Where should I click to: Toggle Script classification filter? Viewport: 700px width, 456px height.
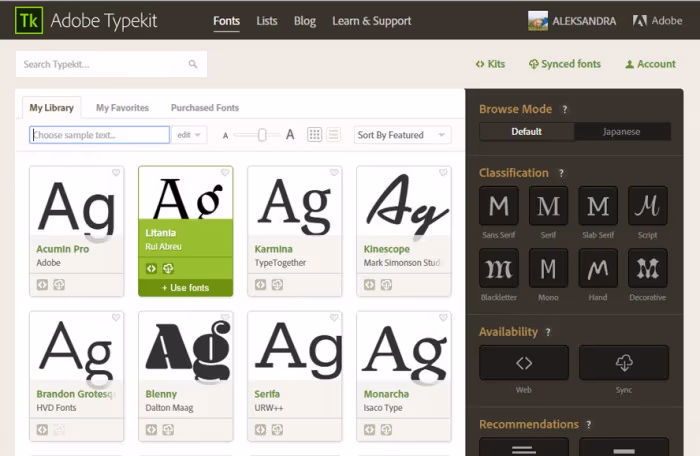(x=648, y=206)
